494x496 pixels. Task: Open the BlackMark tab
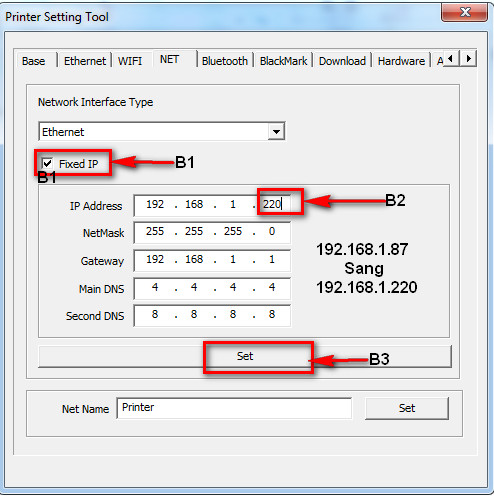coord(283,61)
